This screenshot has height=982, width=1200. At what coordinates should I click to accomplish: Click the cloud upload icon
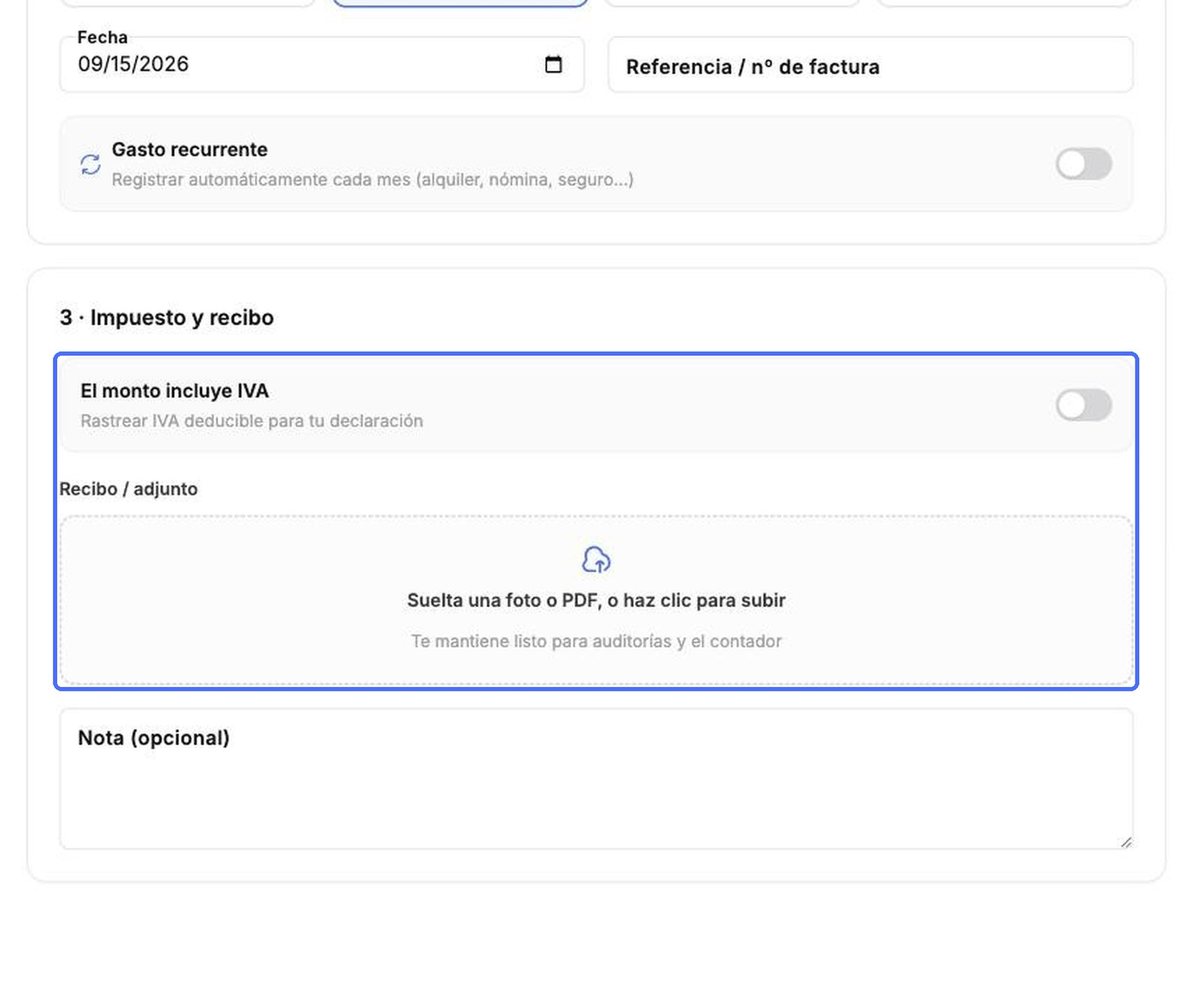[596, 560]
